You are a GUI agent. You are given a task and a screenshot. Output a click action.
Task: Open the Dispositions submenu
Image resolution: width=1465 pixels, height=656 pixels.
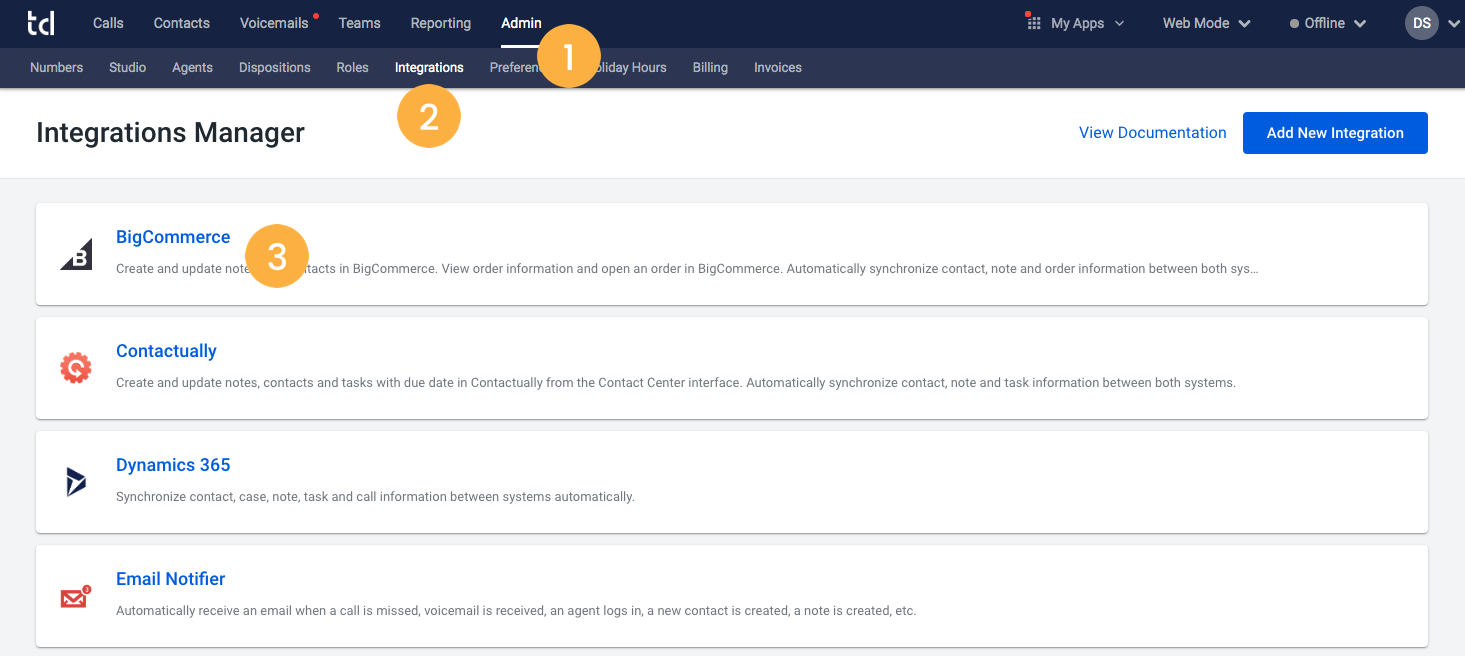[275, 67]
